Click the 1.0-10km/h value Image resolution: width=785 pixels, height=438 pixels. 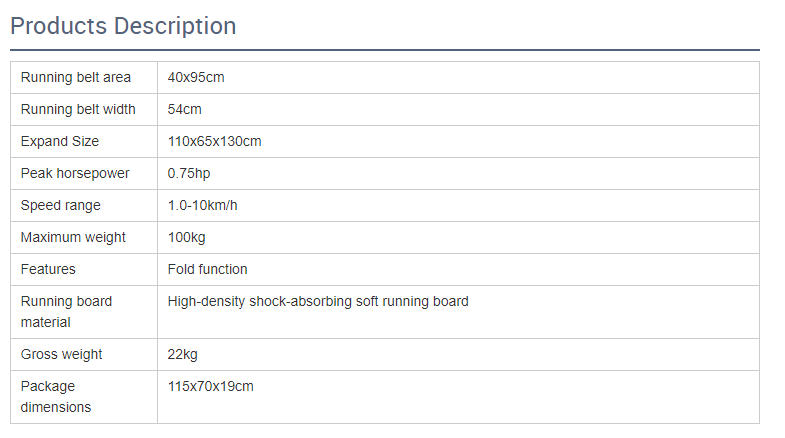pos(202,206)
